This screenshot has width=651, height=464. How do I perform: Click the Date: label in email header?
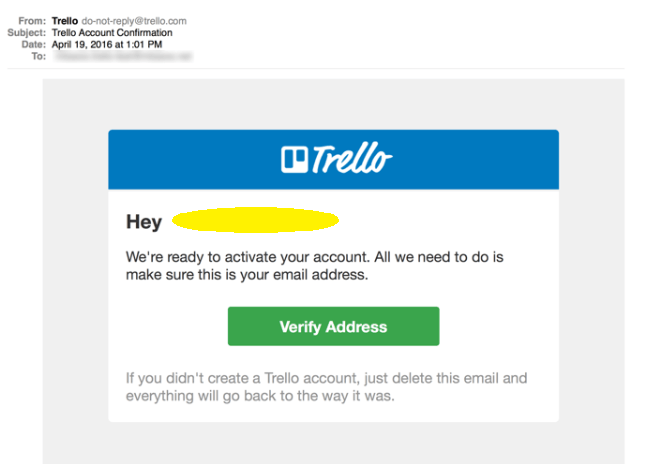click(34, 44)
